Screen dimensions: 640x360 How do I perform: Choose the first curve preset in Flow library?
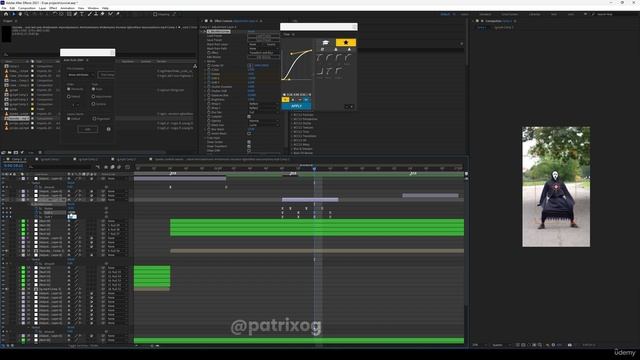click(x=320, y=58)
